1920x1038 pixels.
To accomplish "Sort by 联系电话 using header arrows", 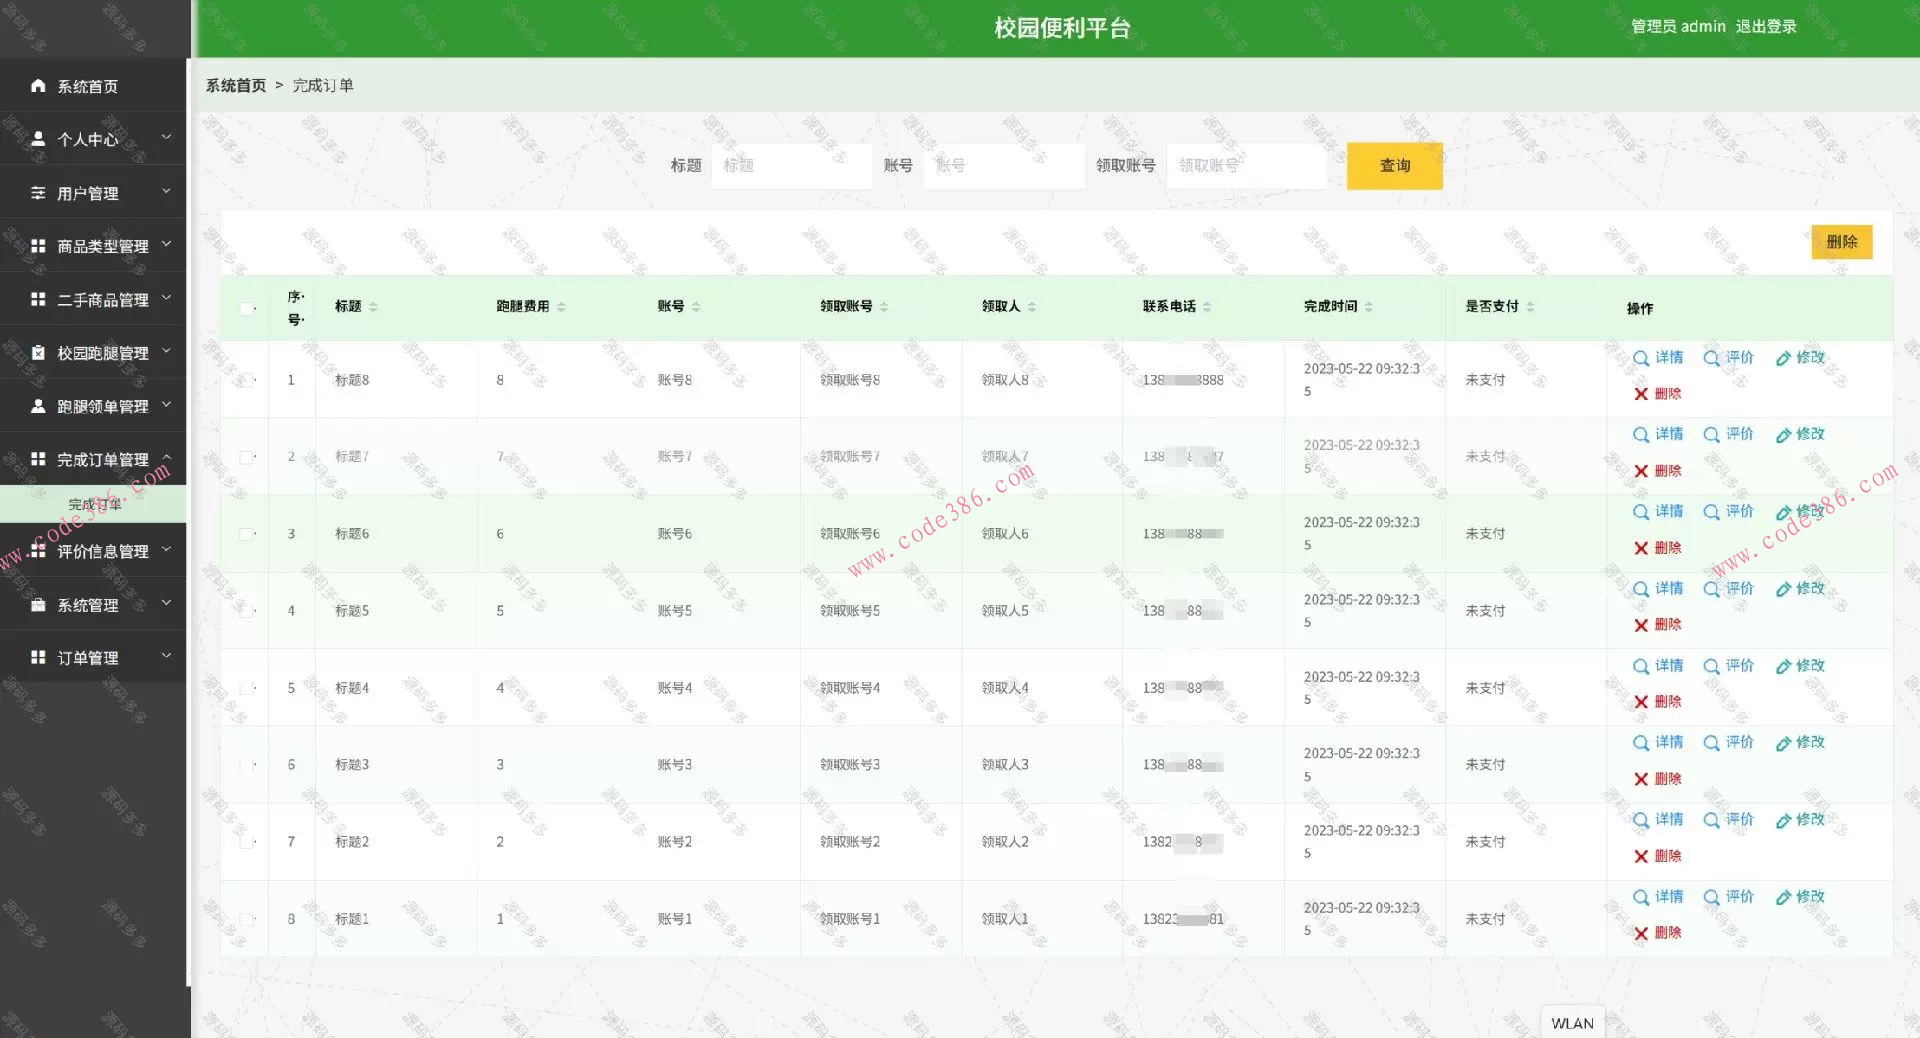I will pyautogui.click(x=1207, y=307).
